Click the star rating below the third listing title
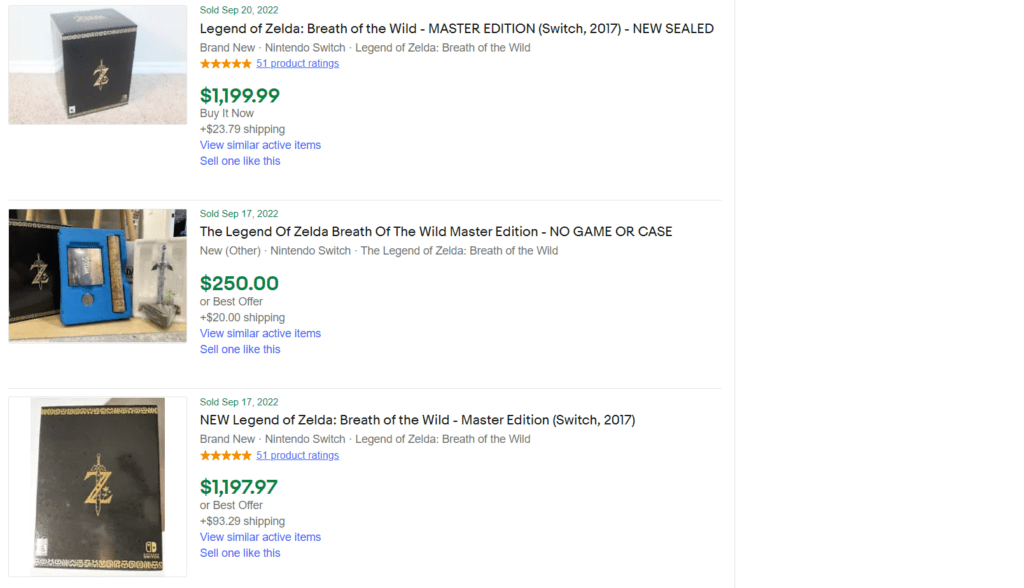The image size is (1024, 588). [x=226, y=455]
